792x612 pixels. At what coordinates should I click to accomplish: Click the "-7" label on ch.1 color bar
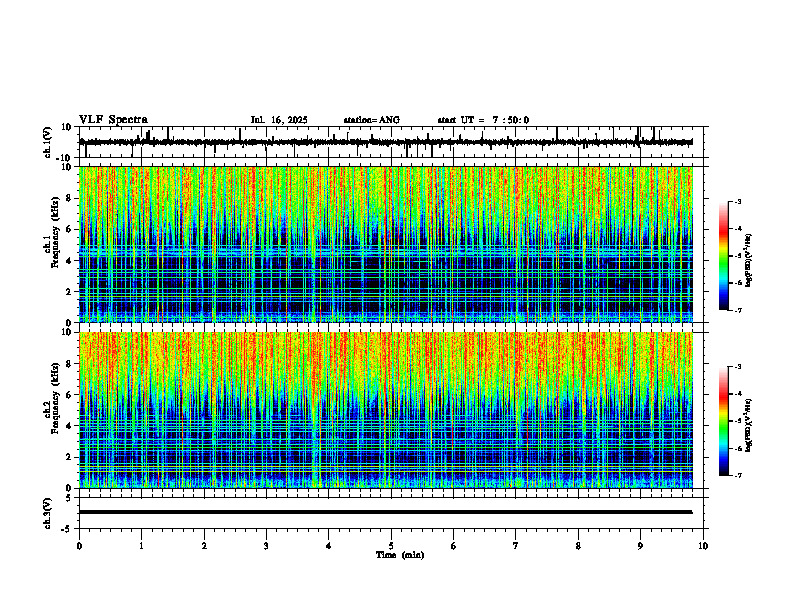[x=738, y=310]
